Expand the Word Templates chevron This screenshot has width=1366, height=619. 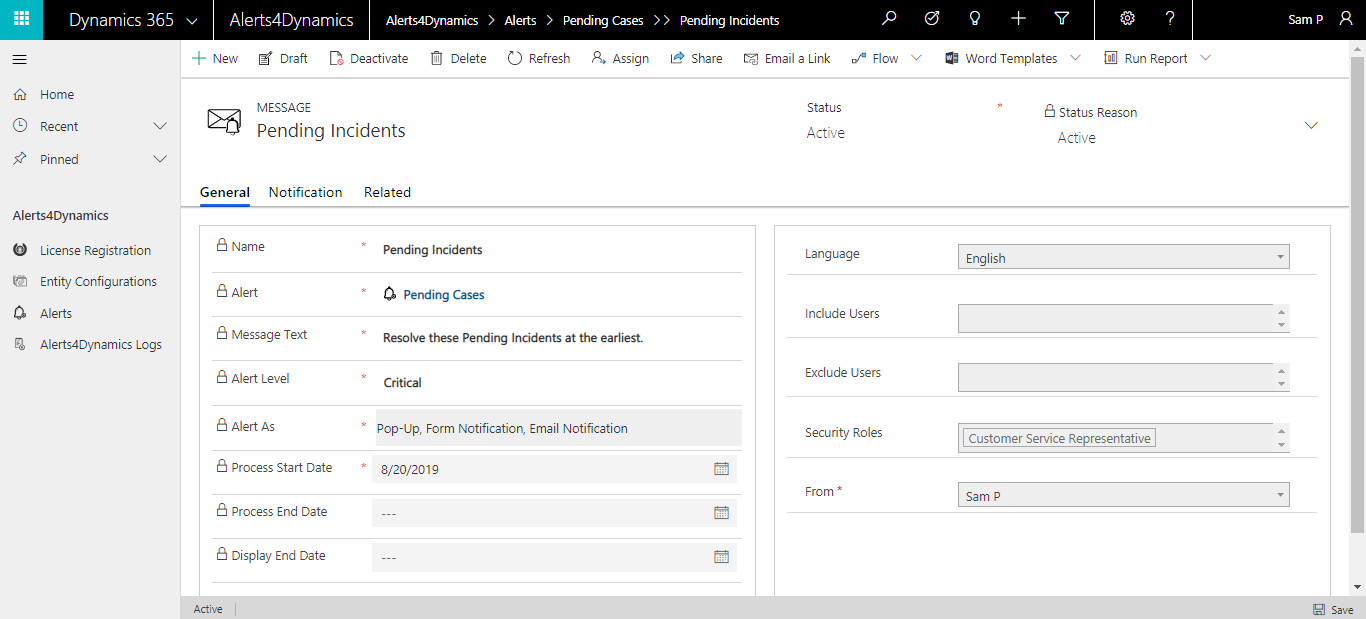tap(1075, 58)
